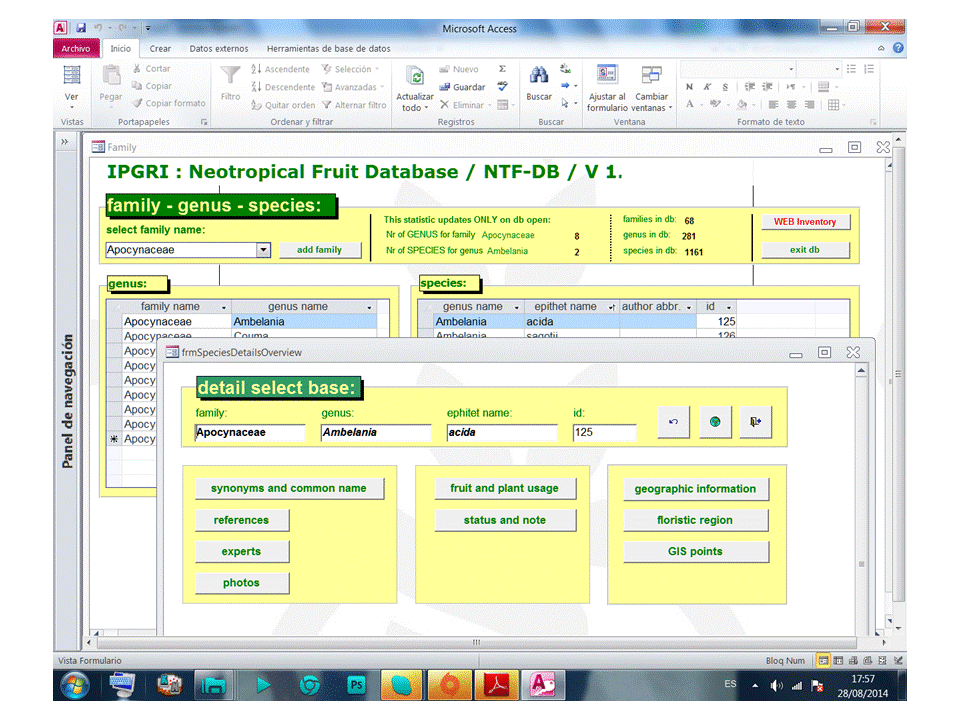Click the Reemplazar icon in Buscar group
The height and width of the screenshot is (720, 960).
pos(566,69)
